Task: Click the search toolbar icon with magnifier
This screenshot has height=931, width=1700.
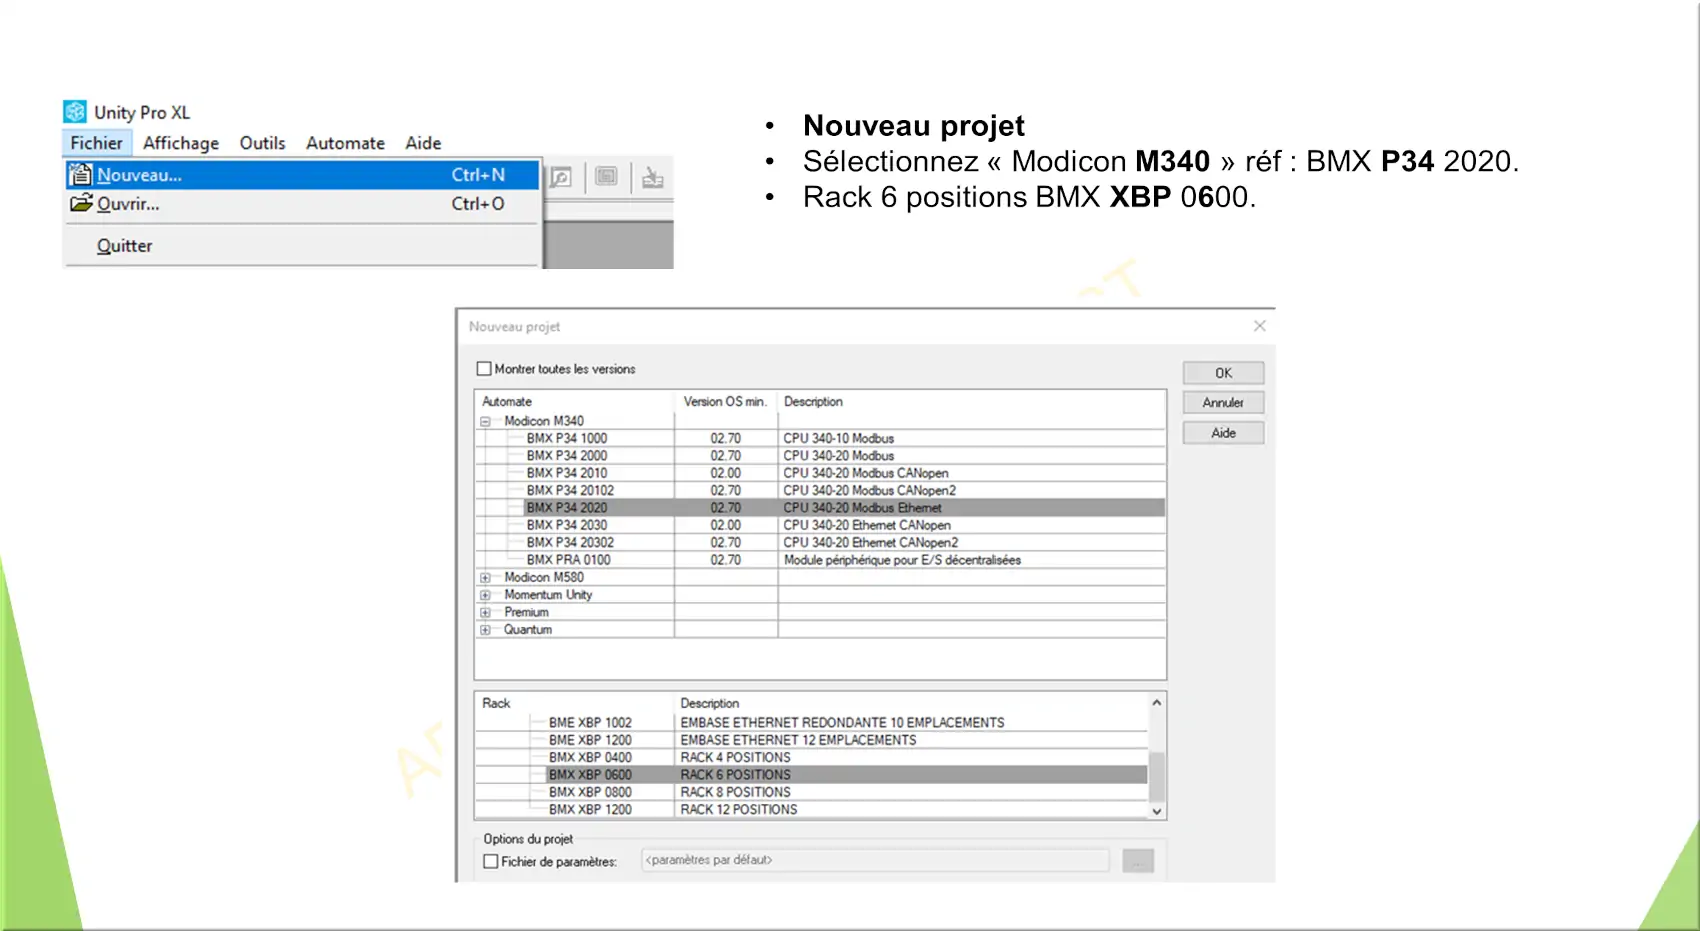Action: click(561, 178)
